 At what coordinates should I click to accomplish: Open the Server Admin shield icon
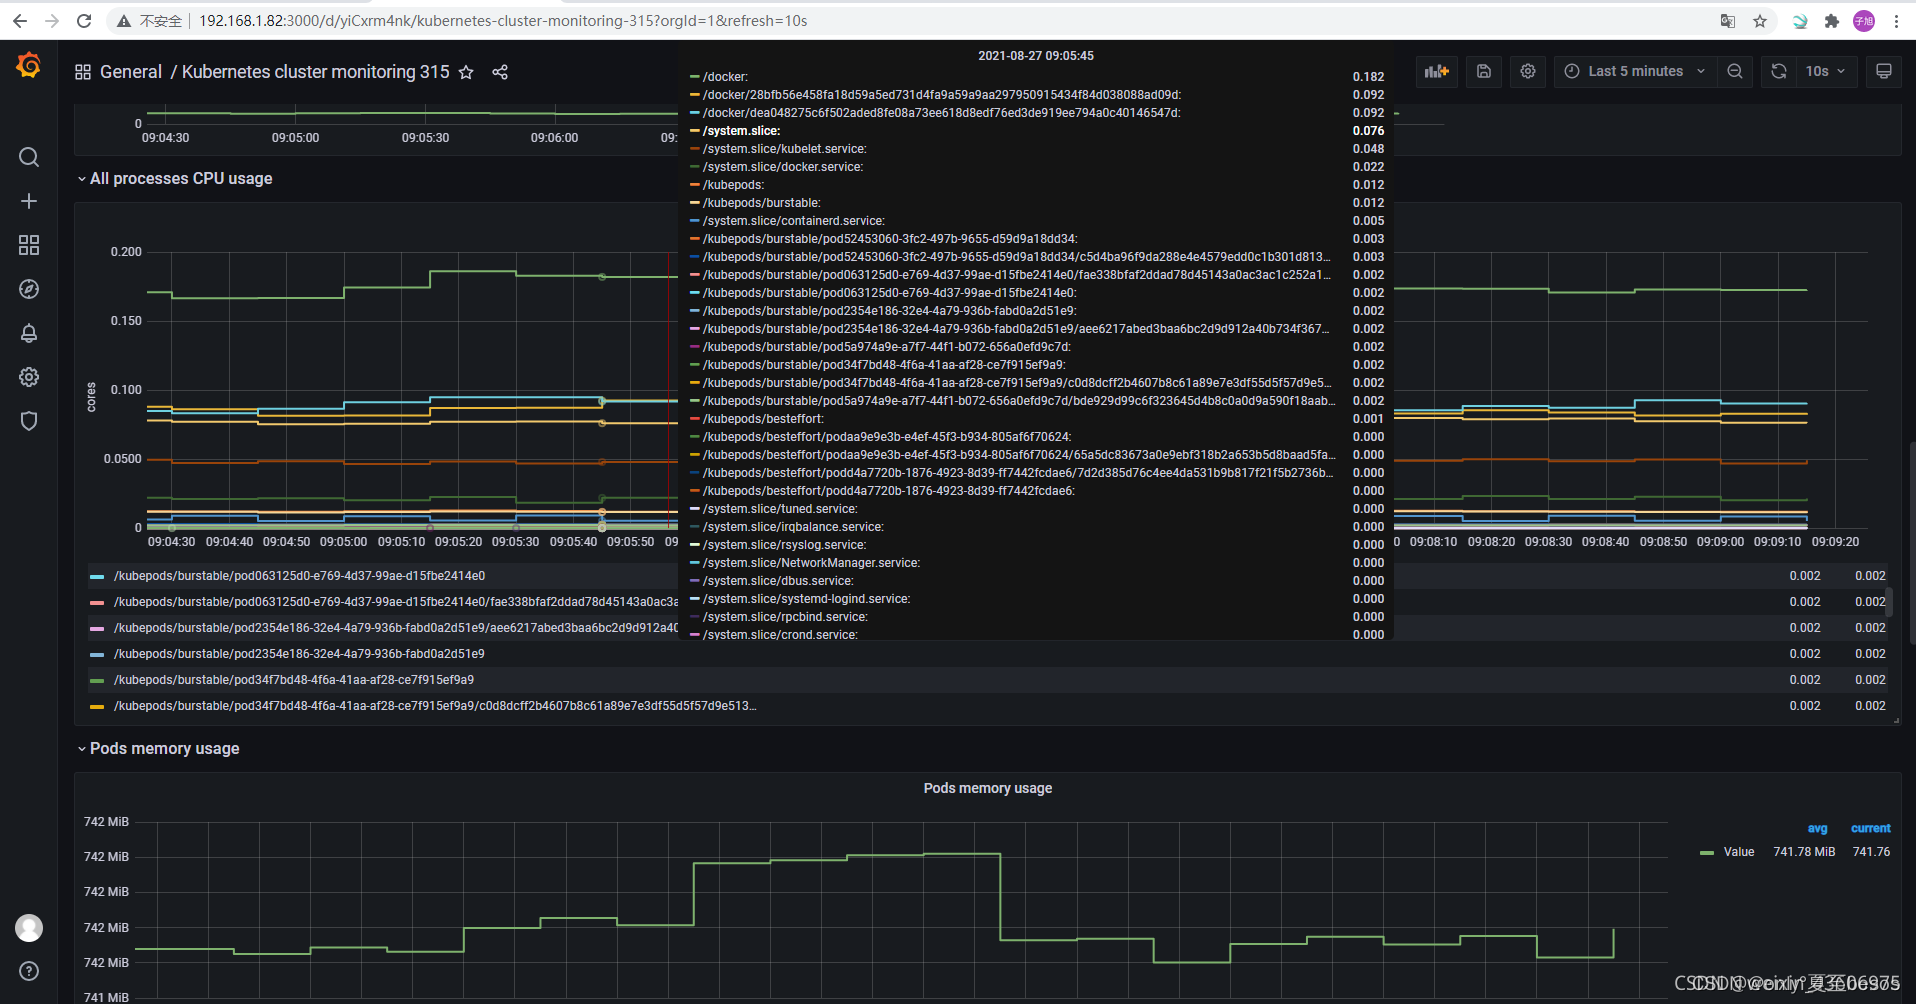tap(29, 421)
